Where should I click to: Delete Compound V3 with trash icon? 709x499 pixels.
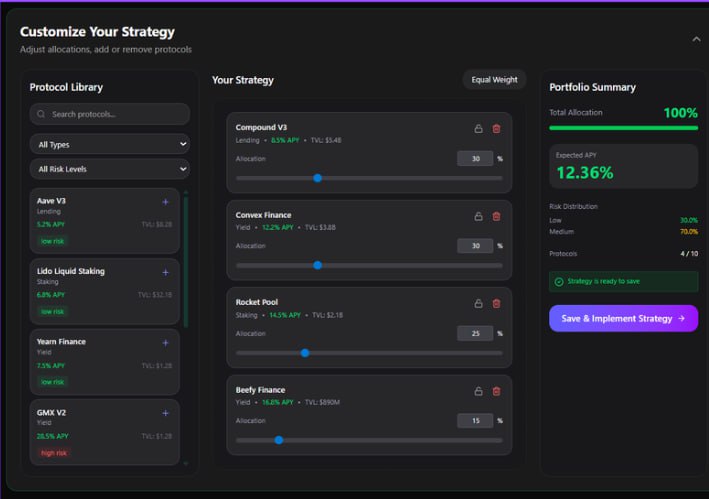point(496,128)
